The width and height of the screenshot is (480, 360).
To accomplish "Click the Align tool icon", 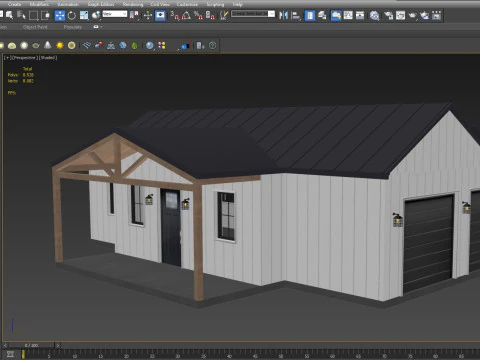I will 296,15.
